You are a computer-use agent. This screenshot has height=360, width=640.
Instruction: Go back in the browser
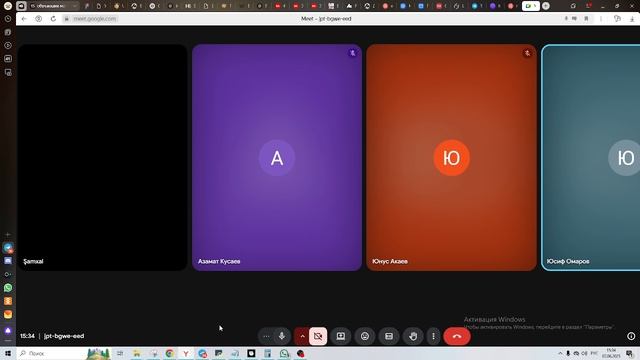coord(24,19)
